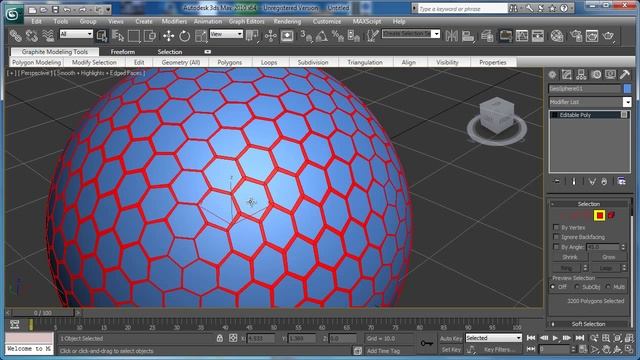Image resolution: width=640 pixels, height=360 pixels.
Task: Click the Edit Named Selection Sets icon
Action: click(x=372, y=36)
